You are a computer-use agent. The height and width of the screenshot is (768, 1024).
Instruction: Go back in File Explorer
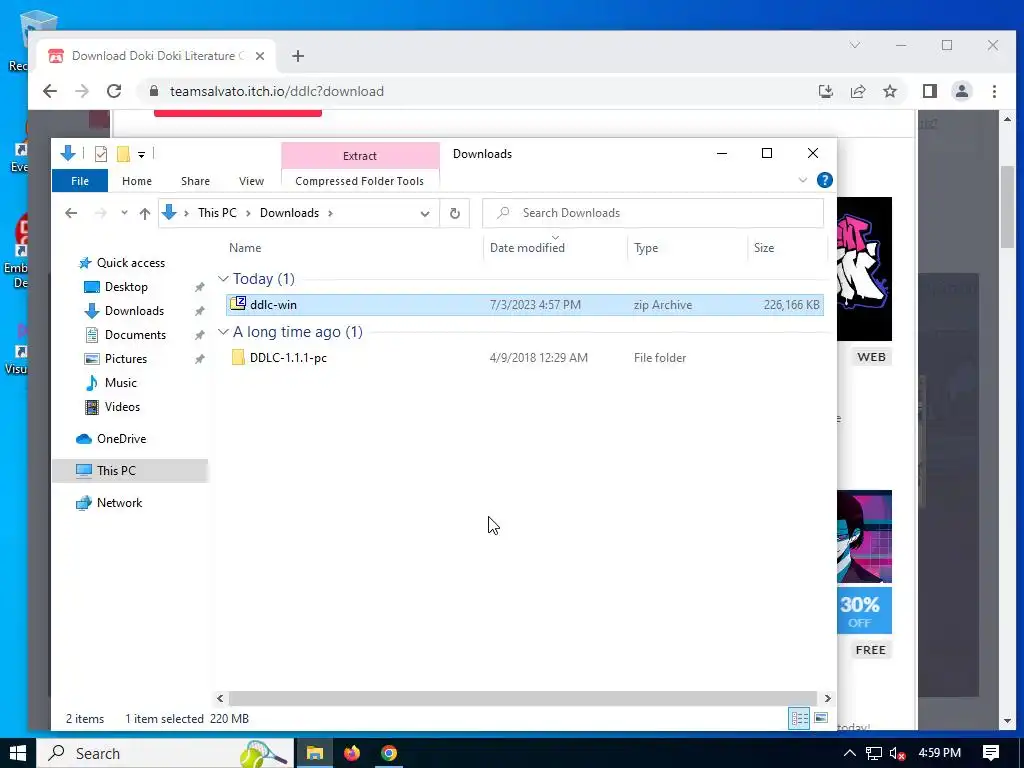[x=71, y=213]
